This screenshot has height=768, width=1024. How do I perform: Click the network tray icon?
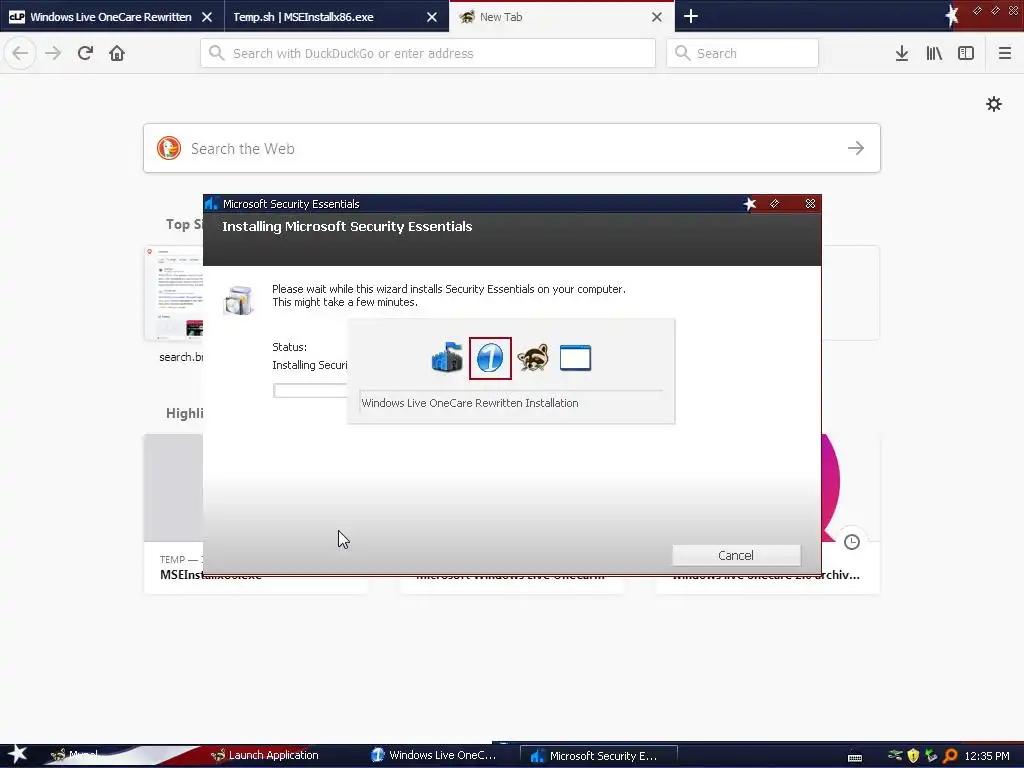895,756
